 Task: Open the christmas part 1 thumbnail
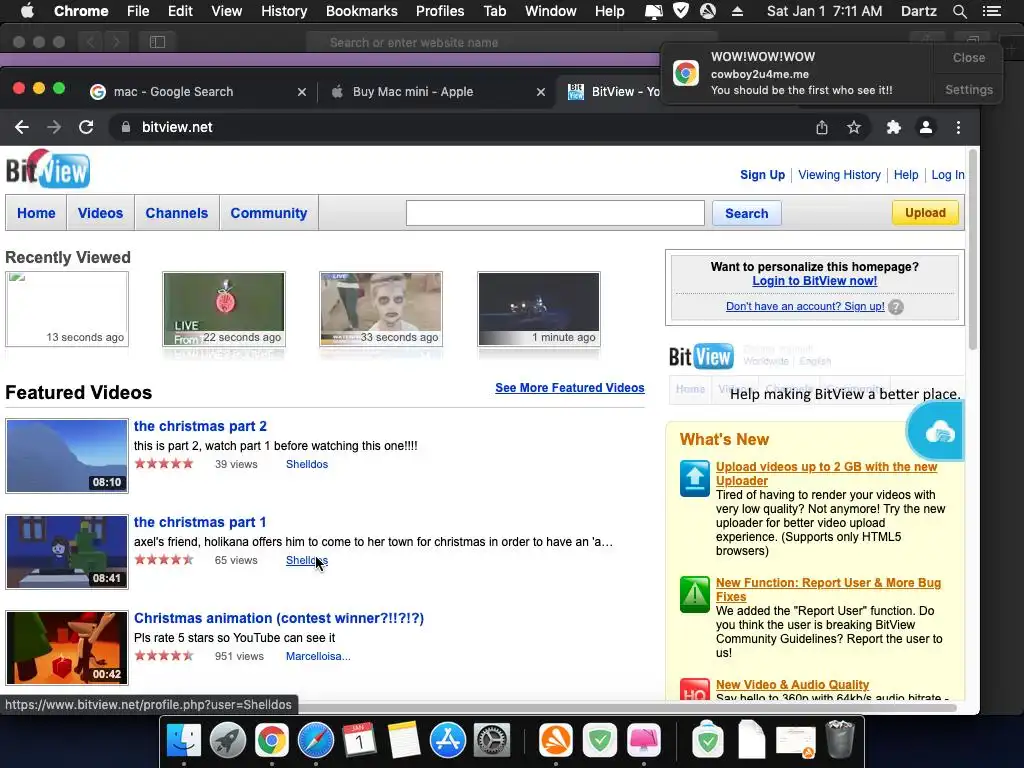click(67, 552)
